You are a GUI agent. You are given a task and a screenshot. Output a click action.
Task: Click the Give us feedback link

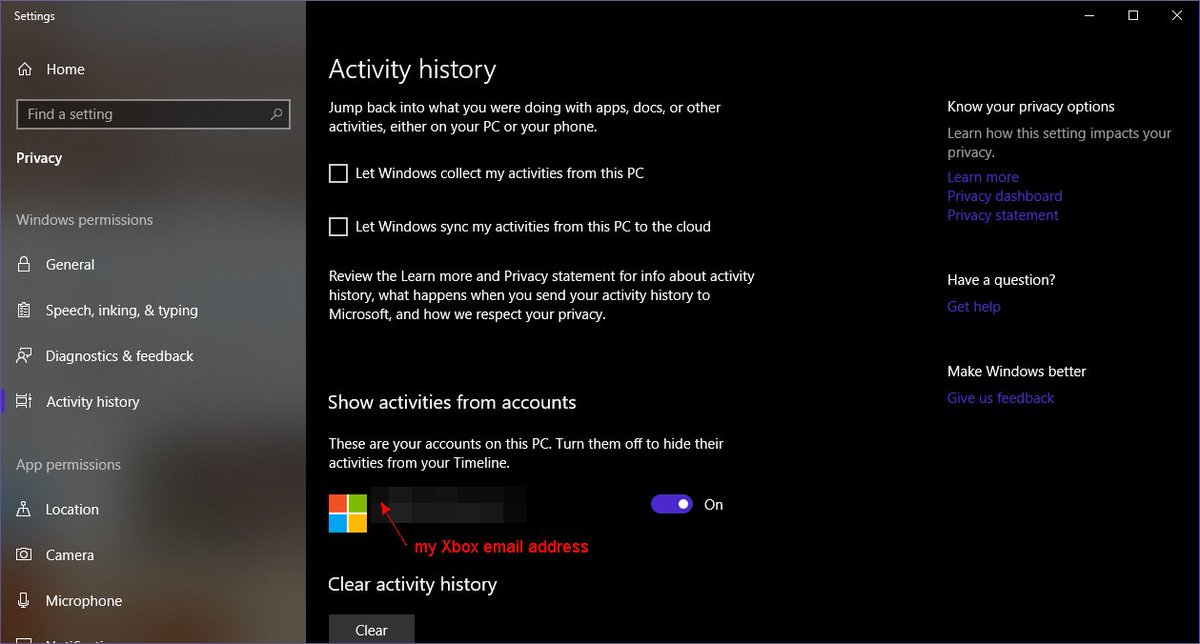(x=1001, y=398)
